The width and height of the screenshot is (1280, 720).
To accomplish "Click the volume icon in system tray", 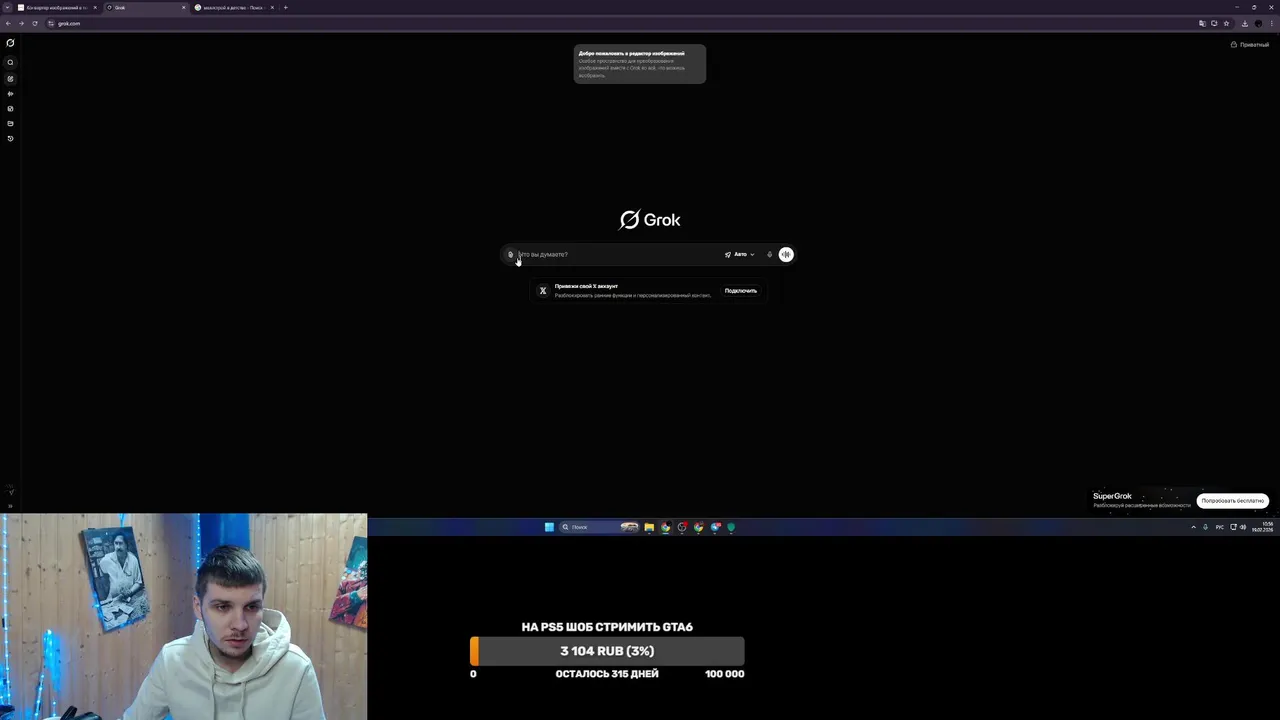I will pos(1243,527).
